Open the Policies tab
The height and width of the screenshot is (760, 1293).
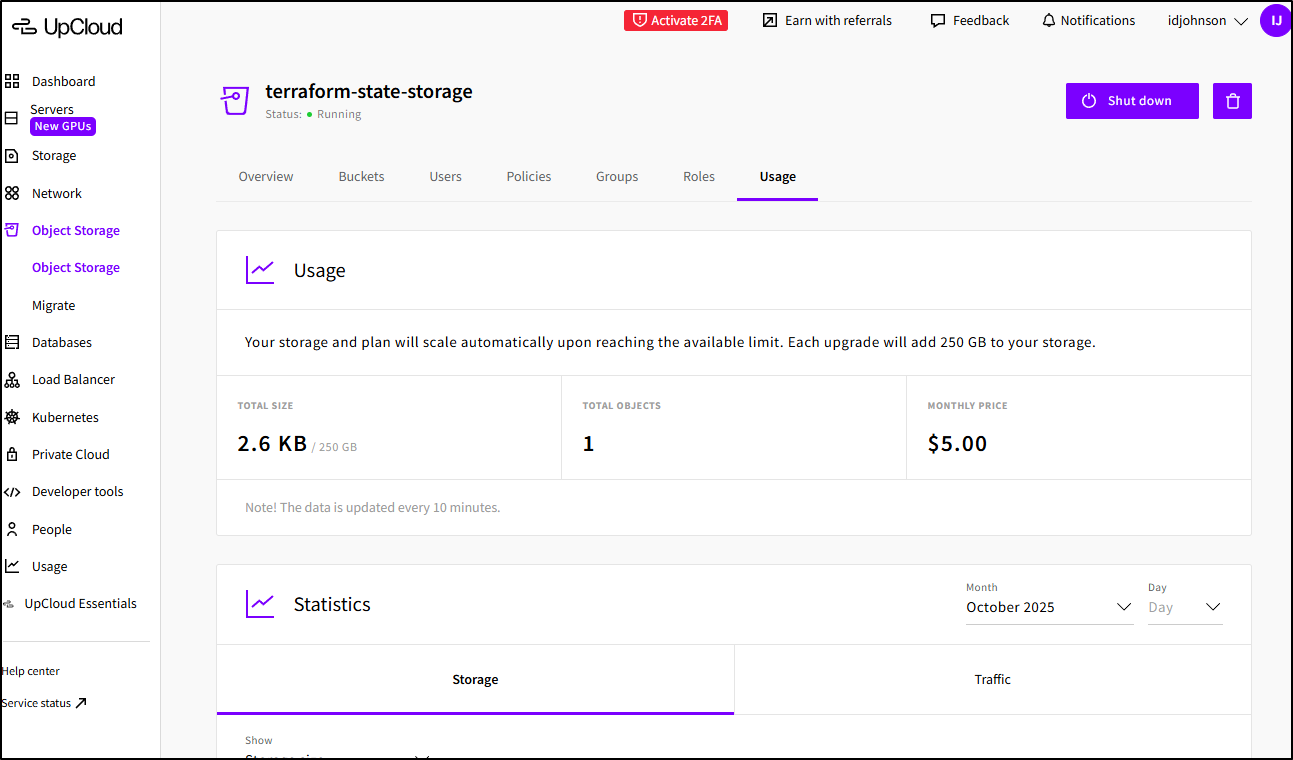[528, 177]
